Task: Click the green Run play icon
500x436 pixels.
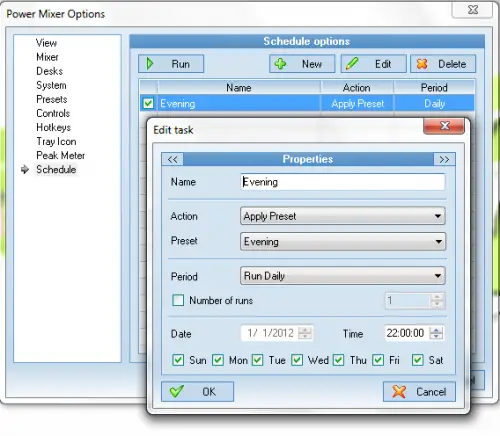Action: tap(150, 63)
